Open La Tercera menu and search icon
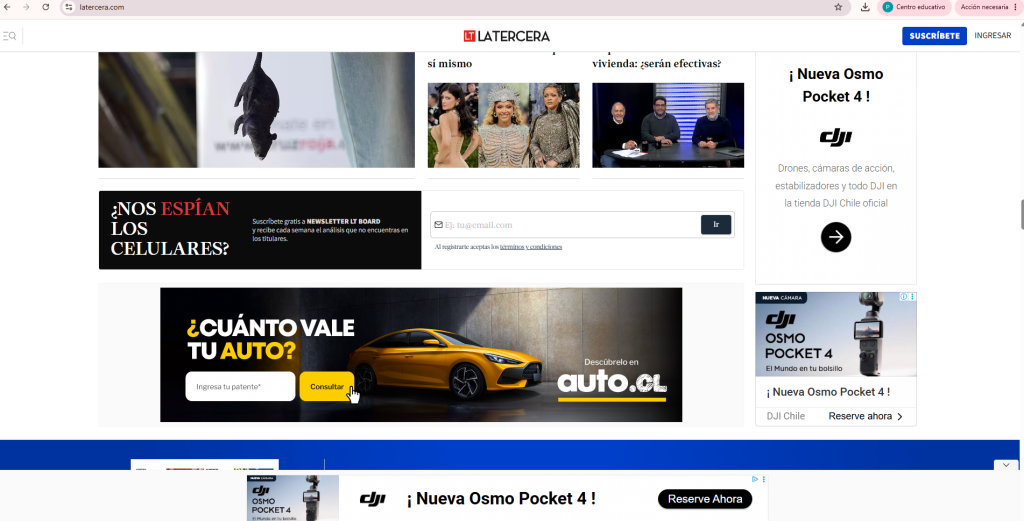Viewport: 1024px width, 521px height. (x=9, y=36)
